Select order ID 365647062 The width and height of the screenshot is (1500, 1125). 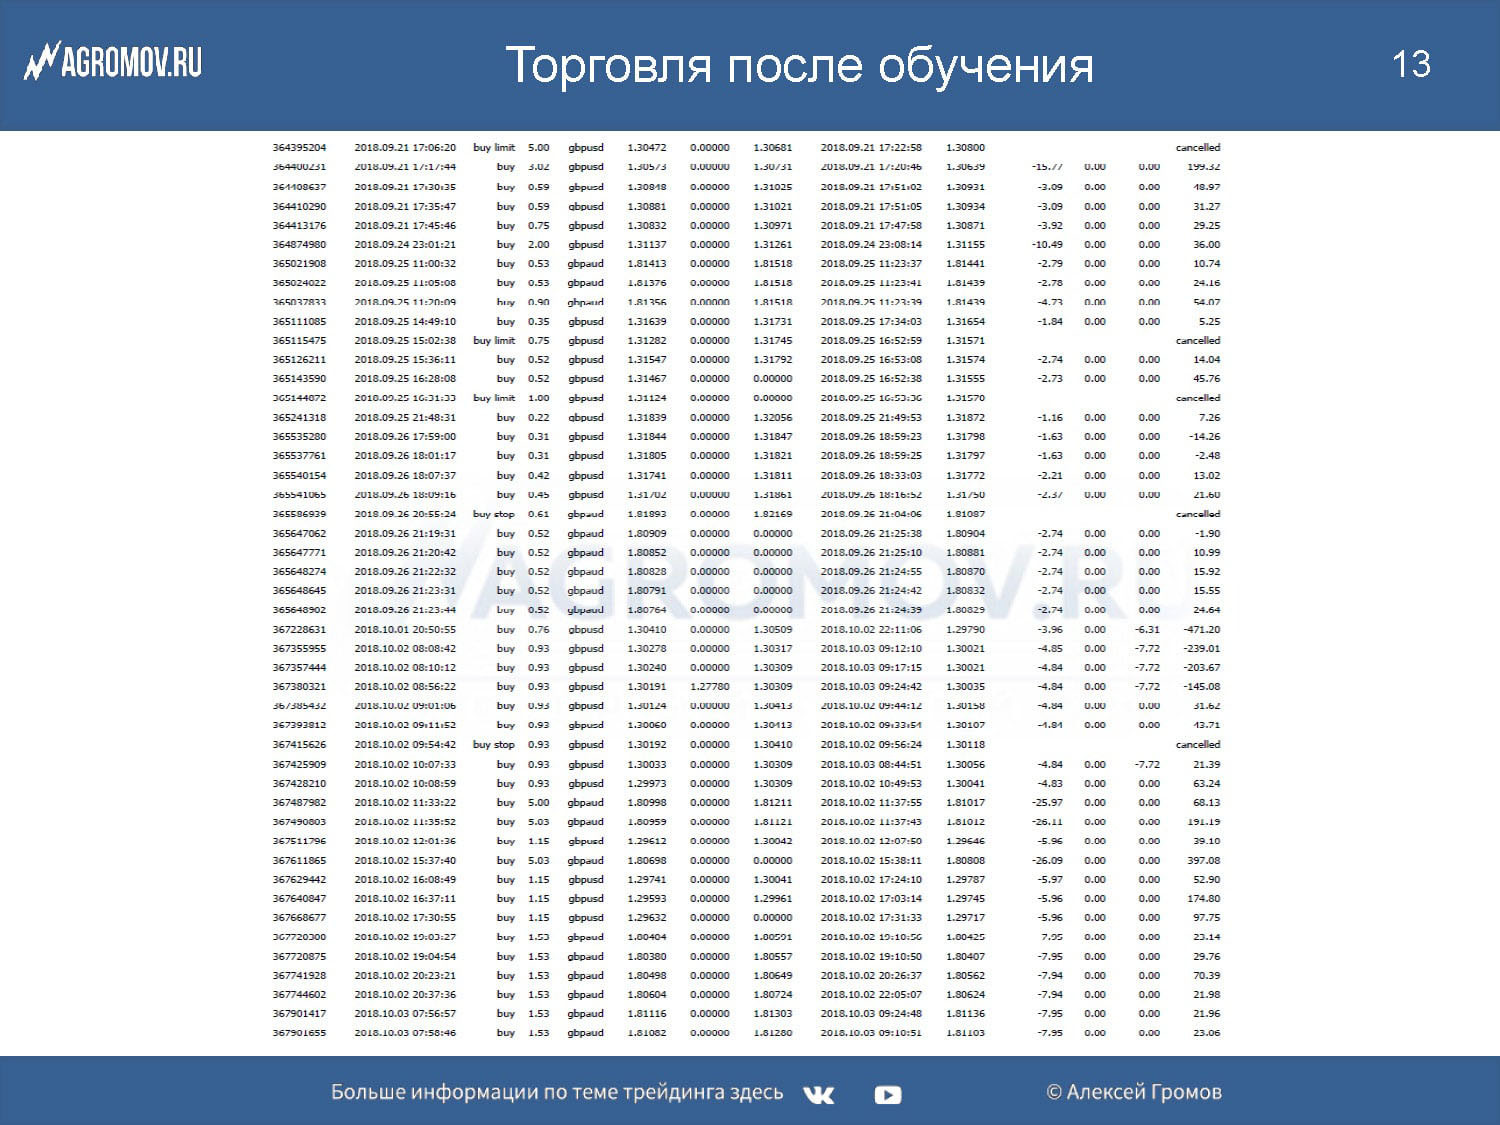pyautogui.click(x=299, y=533)
